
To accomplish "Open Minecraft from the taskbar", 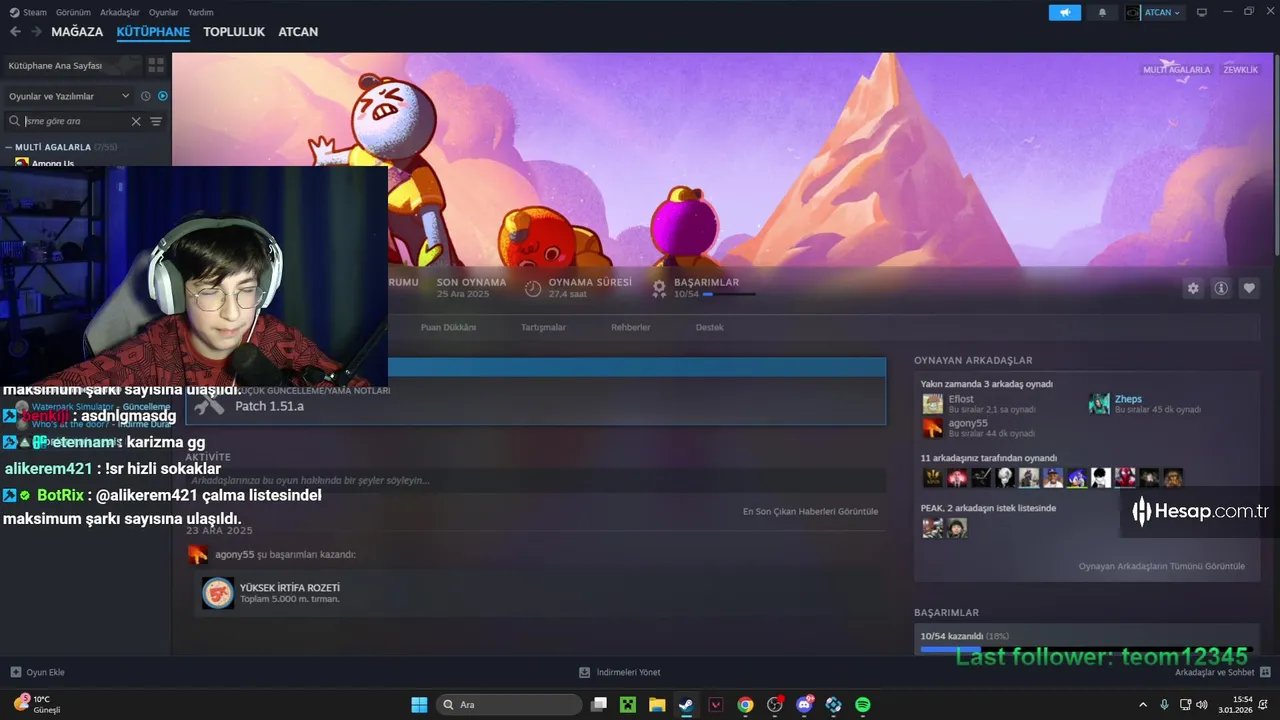I will 627,704.
